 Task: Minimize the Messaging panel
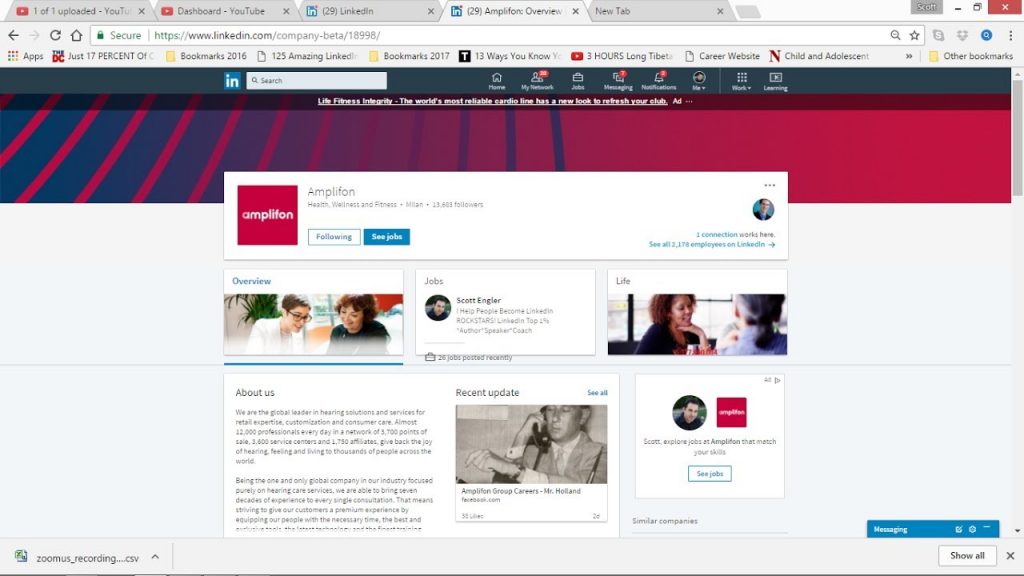(987, 528)
